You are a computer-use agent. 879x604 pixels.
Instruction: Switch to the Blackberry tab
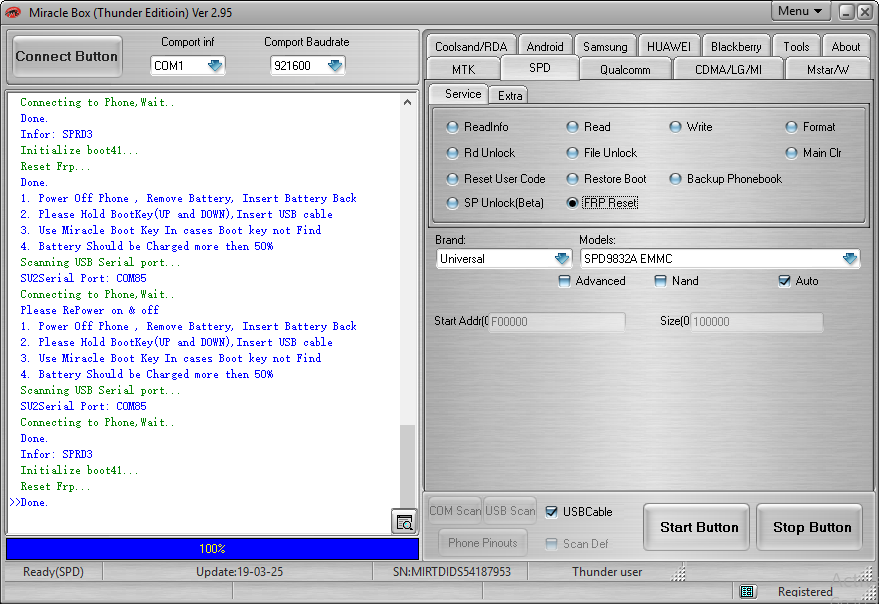point(736,47)
